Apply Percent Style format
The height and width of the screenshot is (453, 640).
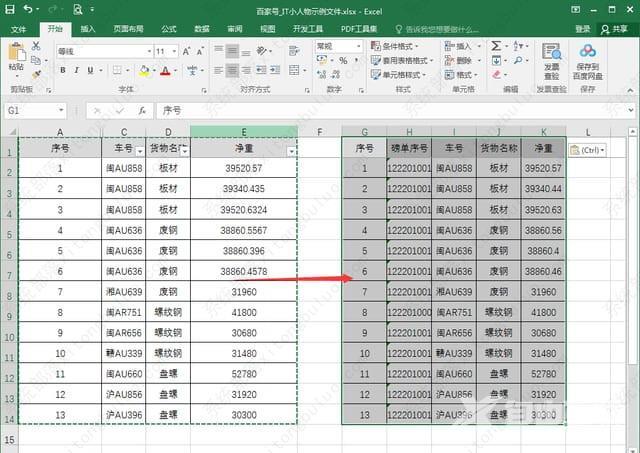pos(343,61)
